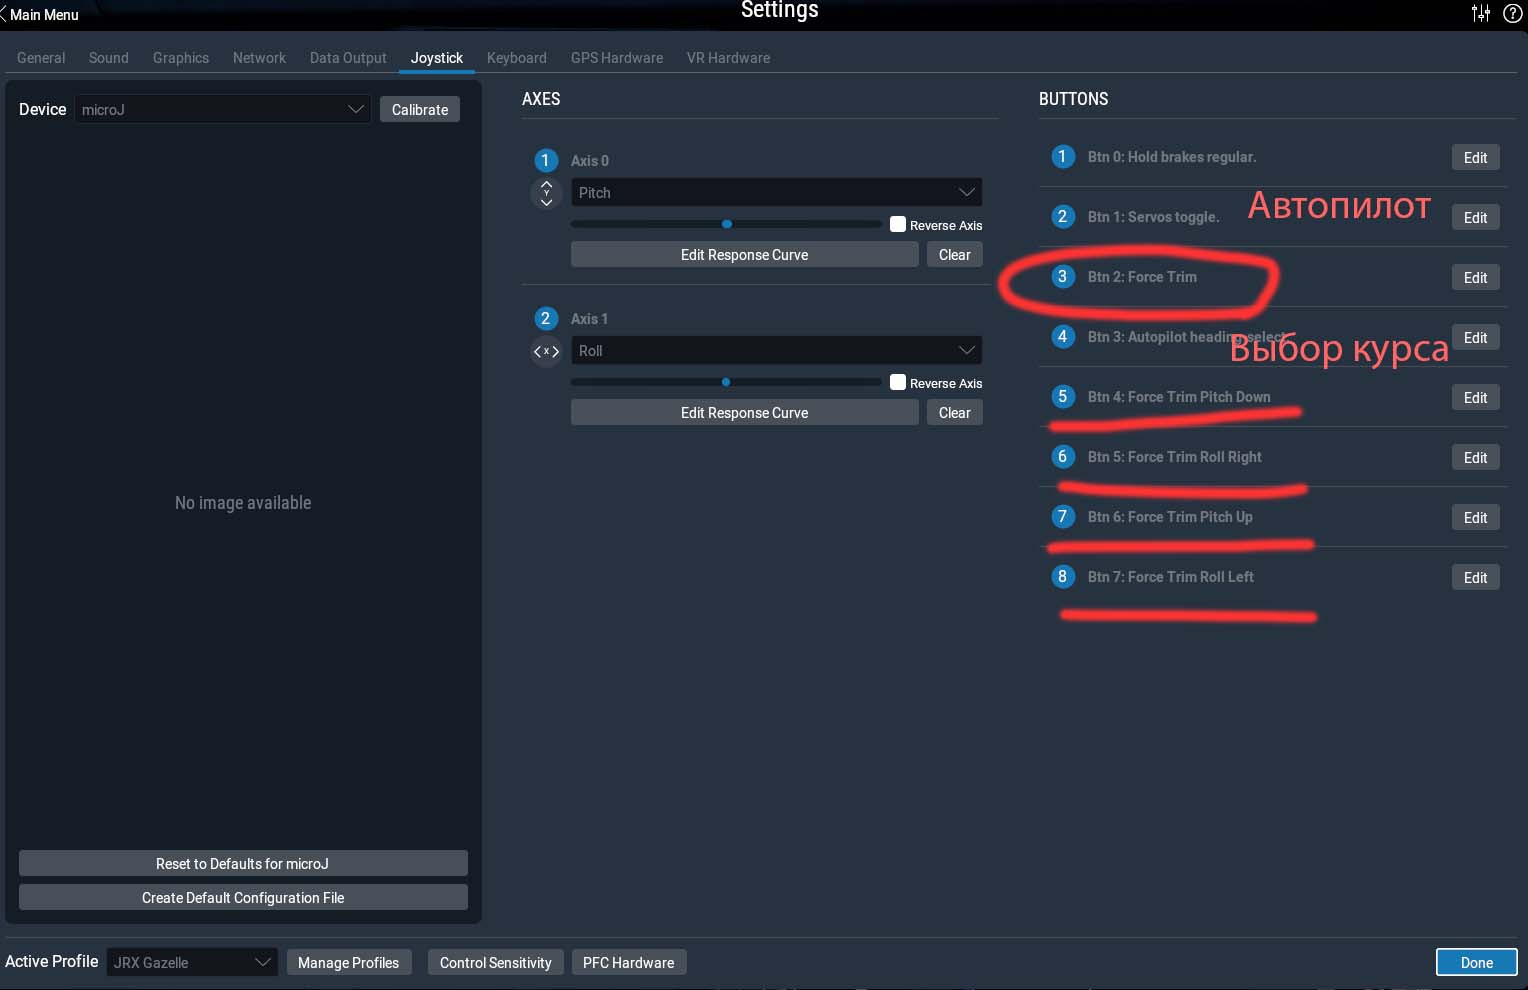
Task: Enable Reverse Axis for Axis 1 Roll
Action: tap(898, 382)
